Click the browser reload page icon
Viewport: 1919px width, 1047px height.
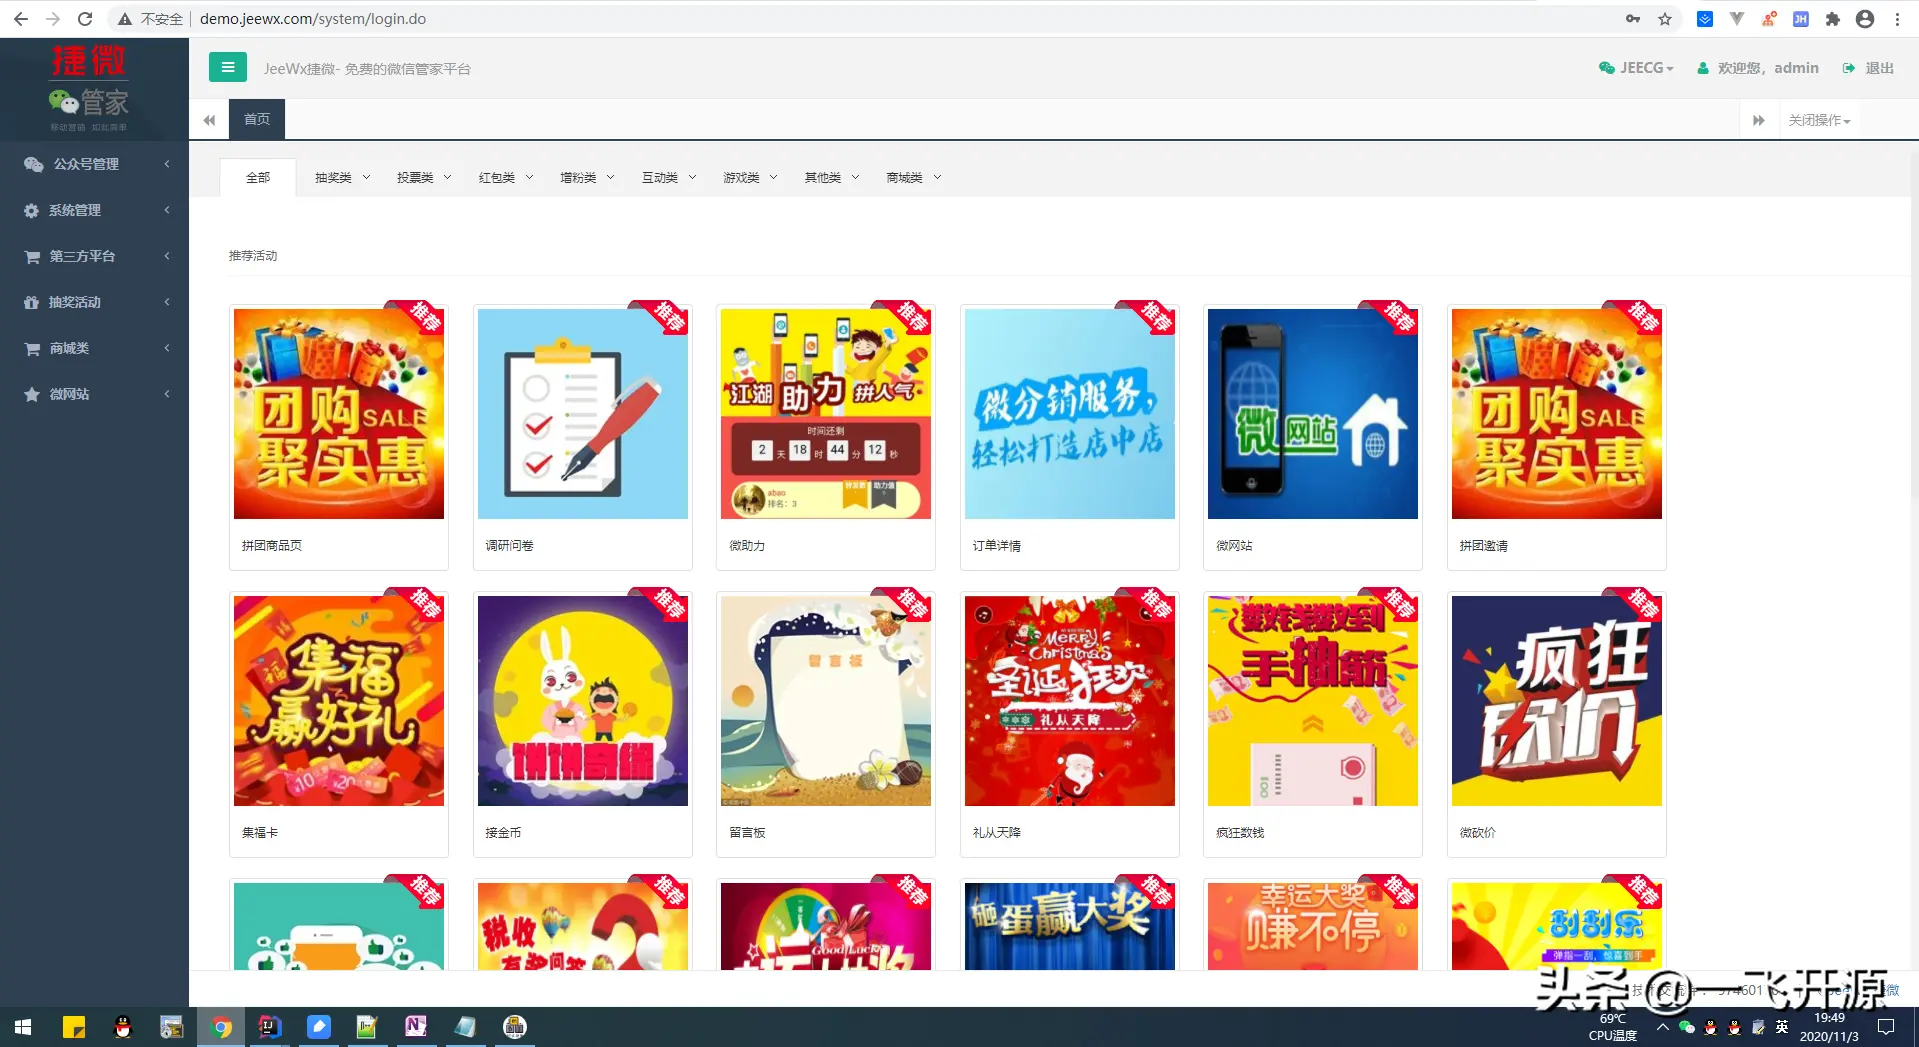(85, 19)
